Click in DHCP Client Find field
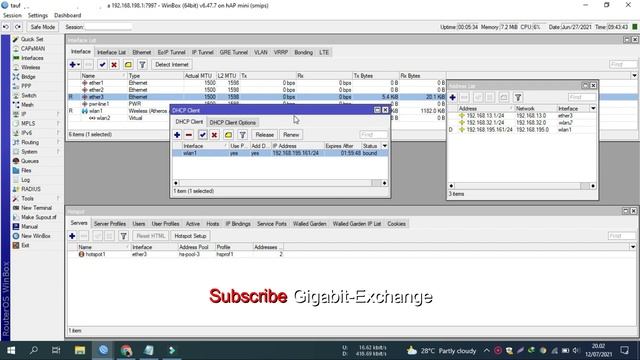The height and width of the screenshot is (360, 640). (373, 134)
